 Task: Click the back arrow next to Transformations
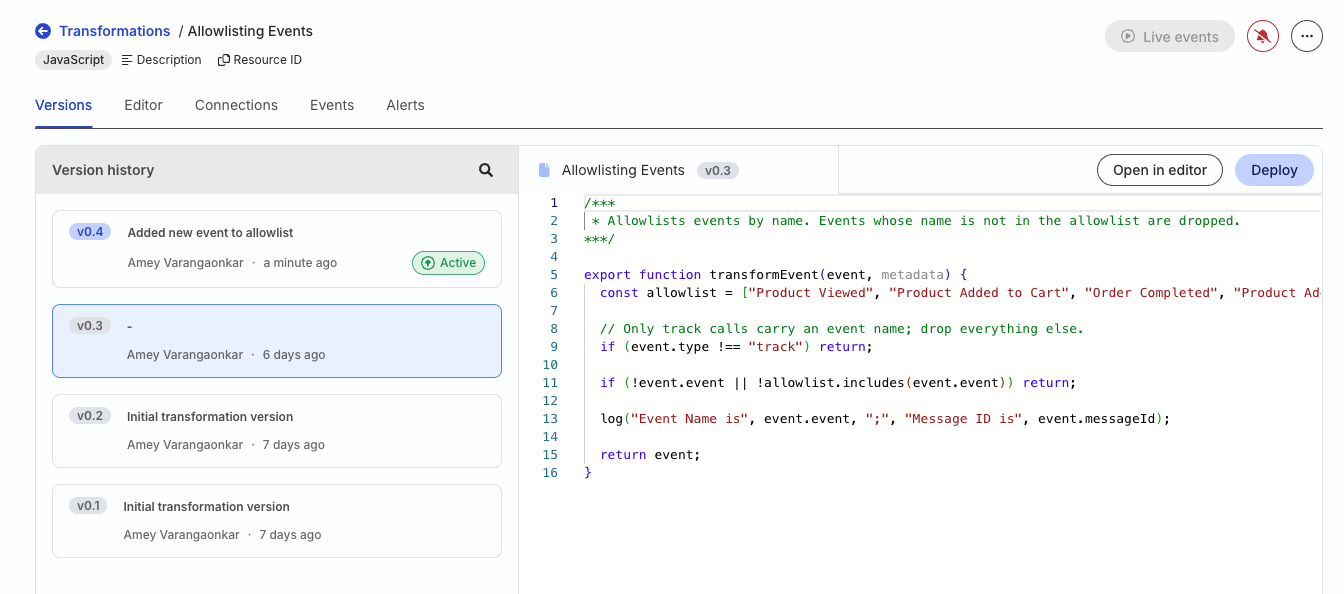coord(43,31)
